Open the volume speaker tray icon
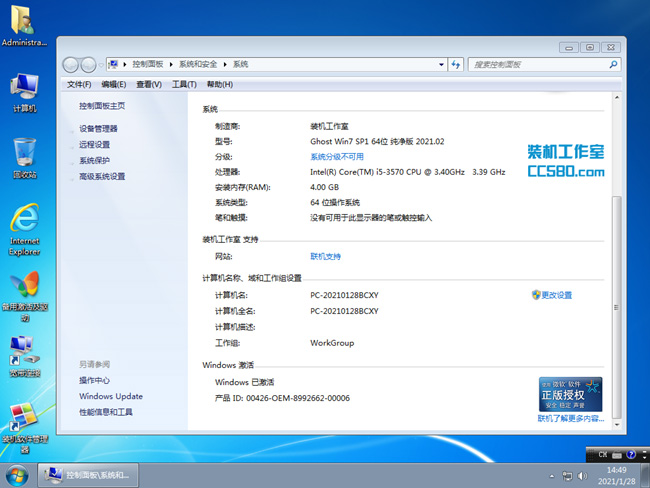Viewport: 650px width, 488px height. pyautogui.click(x=582, y=476)
